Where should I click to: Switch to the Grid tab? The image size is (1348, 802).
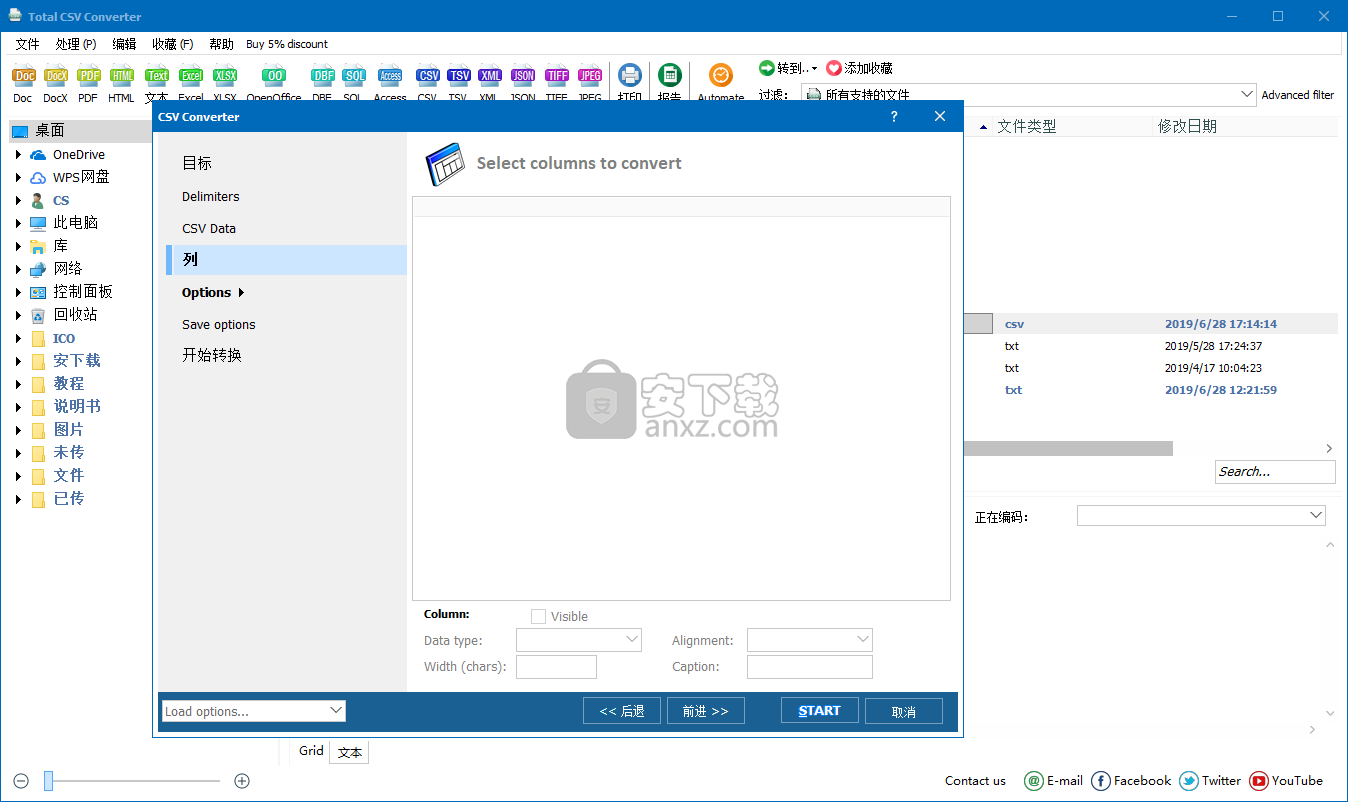point(311,751)
